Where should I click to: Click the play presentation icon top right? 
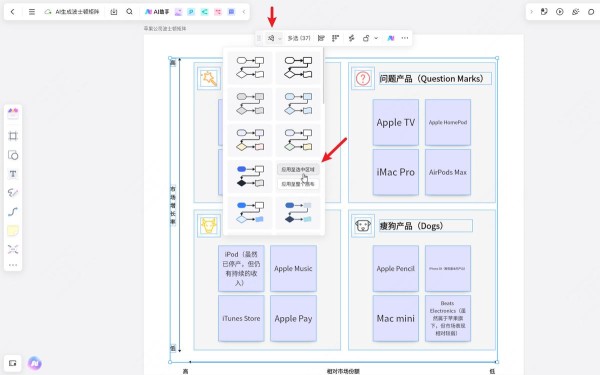click(x=559, y=12)
